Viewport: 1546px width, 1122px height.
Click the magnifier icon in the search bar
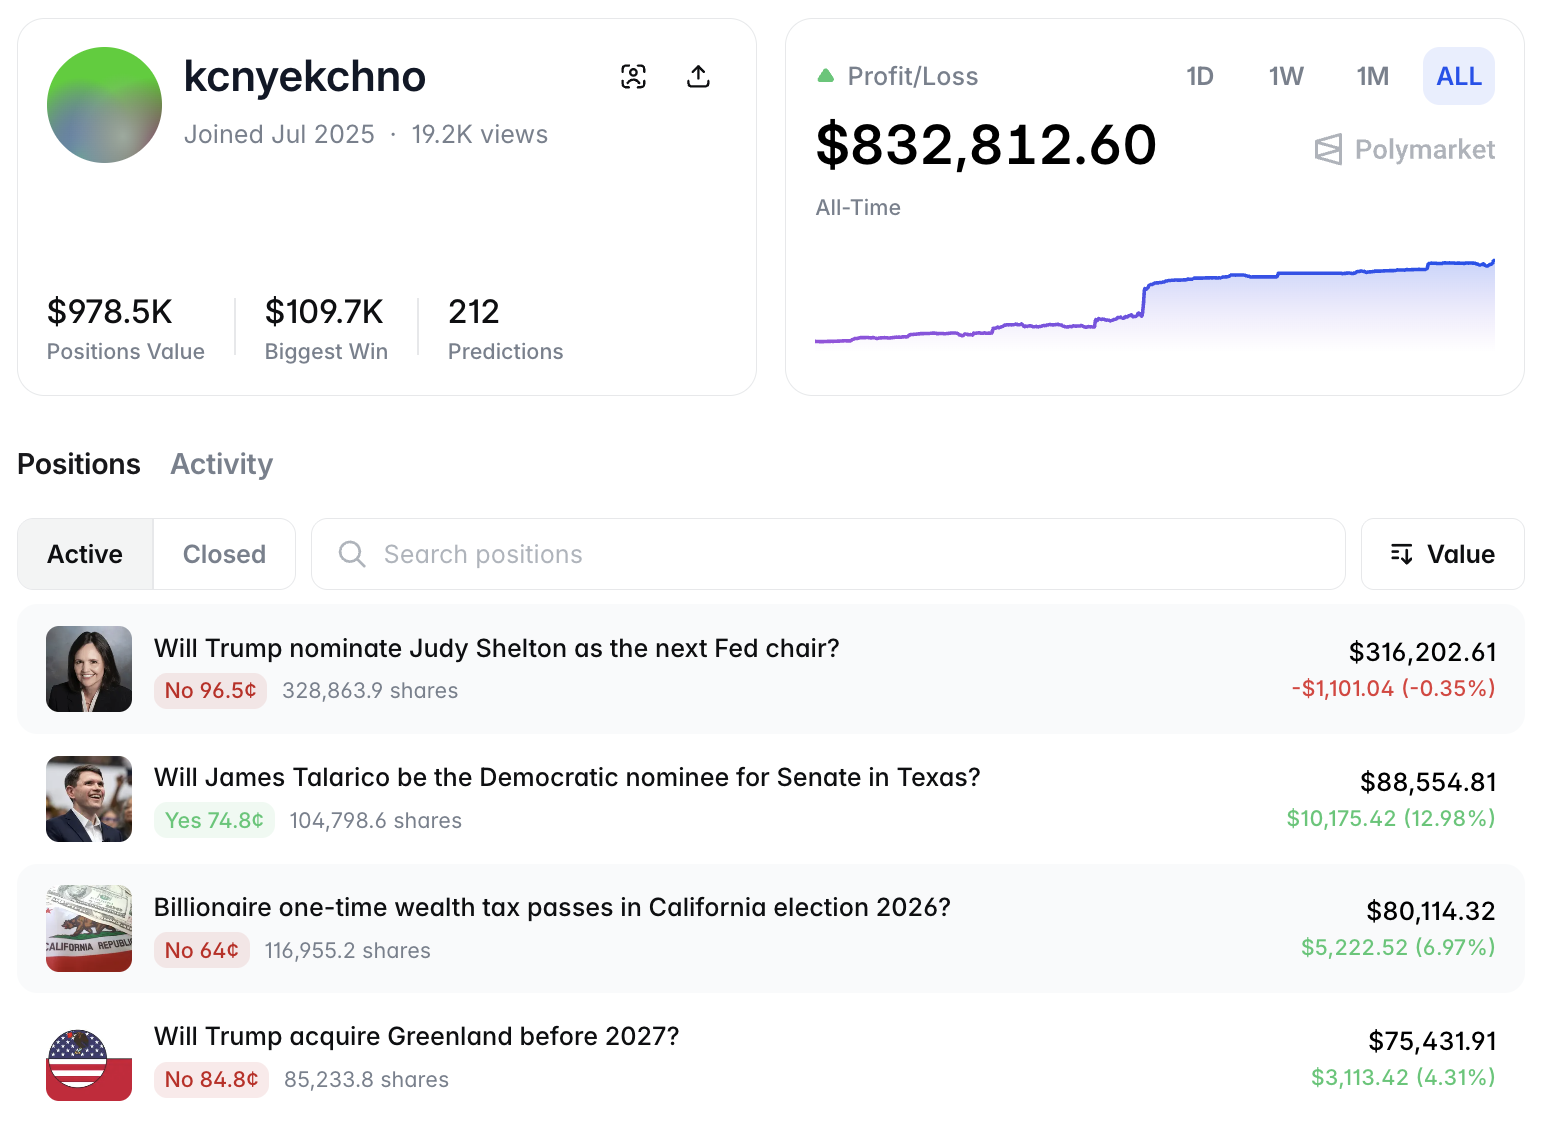pyautogui.click(x=351, y=553)
